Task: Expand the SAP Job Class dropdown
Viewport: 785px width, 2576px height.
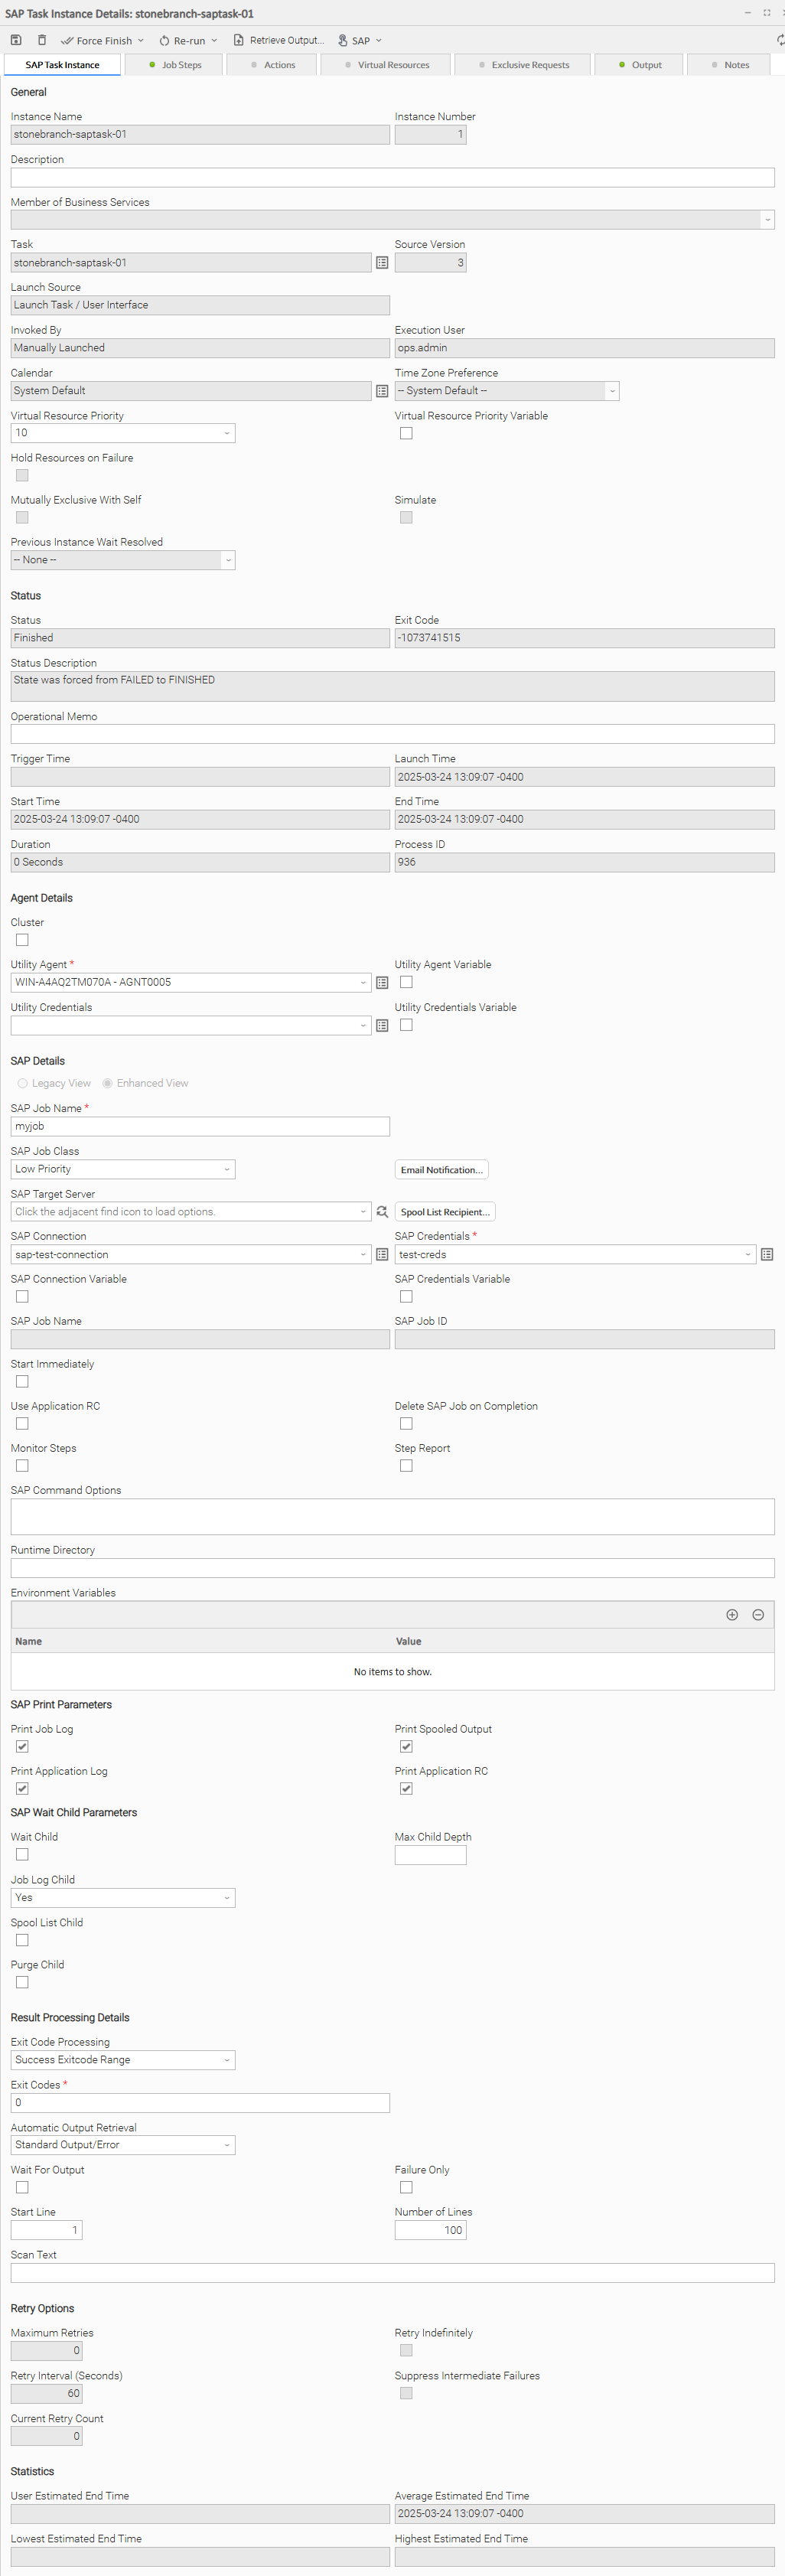Action: tap(123, 1170)
